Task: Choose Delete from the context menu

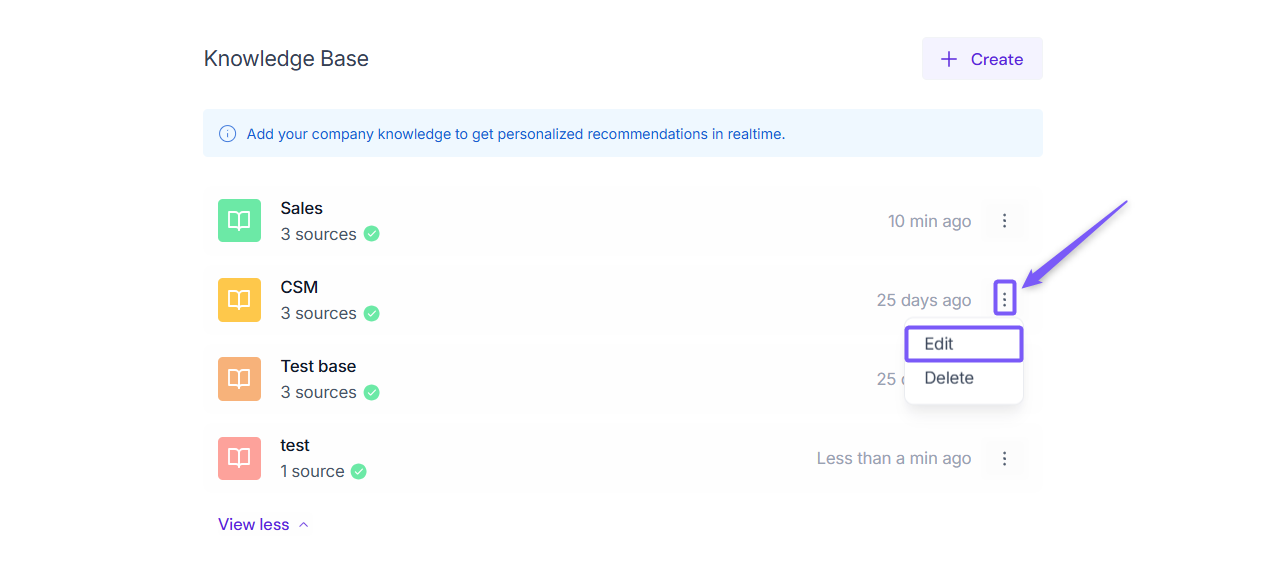Action: click(949, 378)
